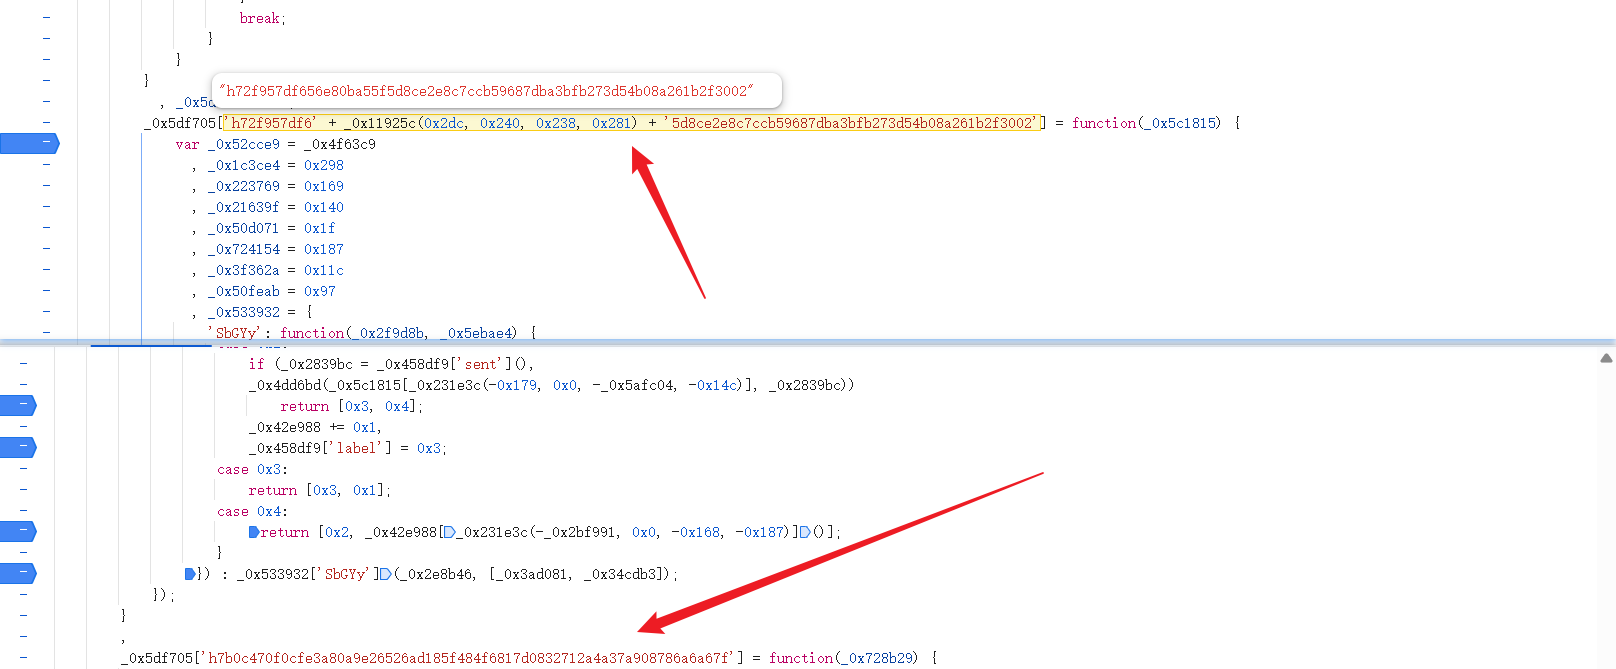Screen dimensions: 1616x669
Task: Remove gutter breakpoint on the 'SbGYy' call line
Action: click(x=18, y=574)
